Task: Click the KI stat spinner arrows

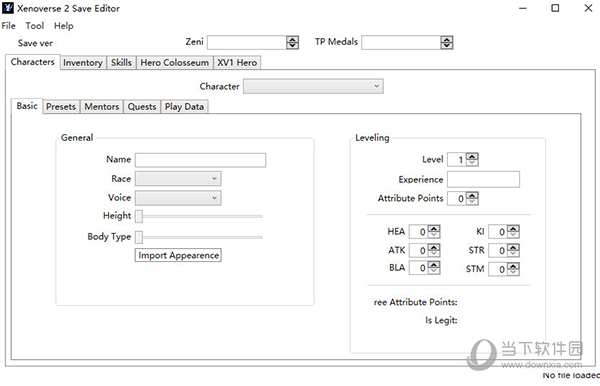Action: [x=513, y=231]
